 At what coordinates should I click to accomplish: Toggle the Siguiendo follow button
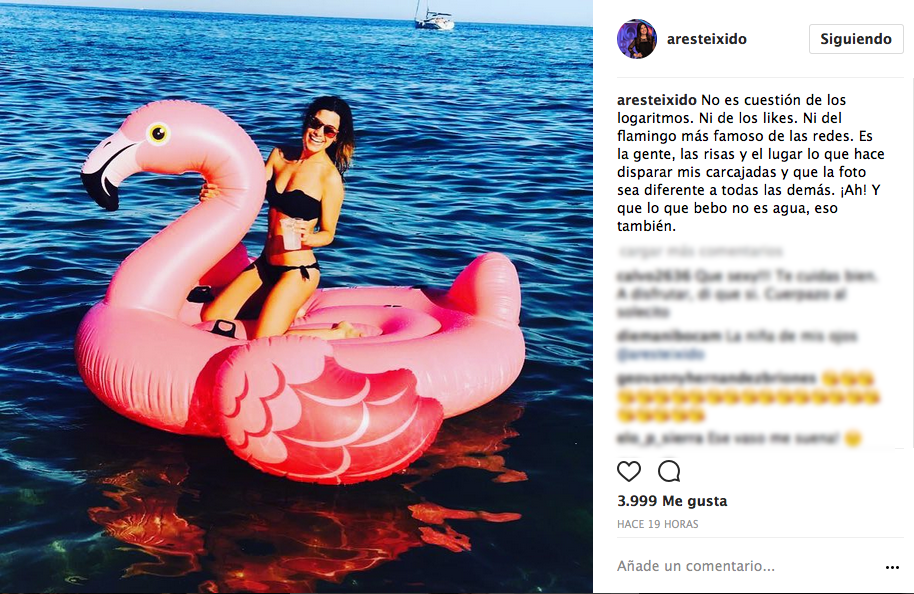856,39
